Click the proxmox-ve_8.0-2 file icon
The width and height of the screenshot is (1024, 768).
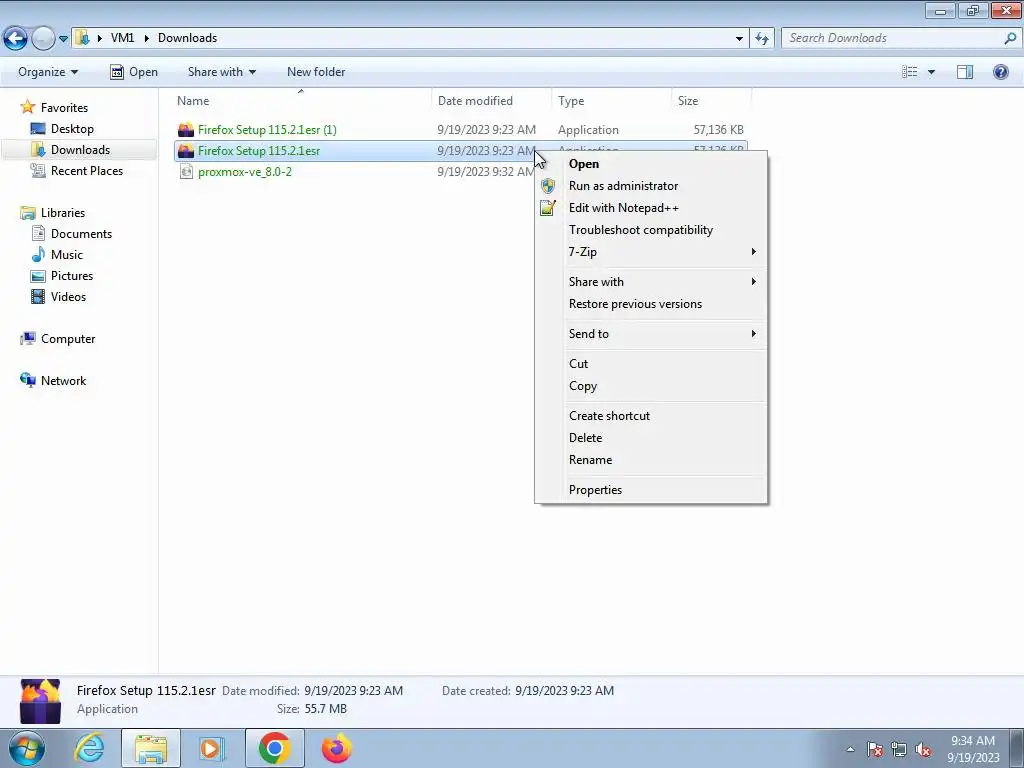[186, 171]
